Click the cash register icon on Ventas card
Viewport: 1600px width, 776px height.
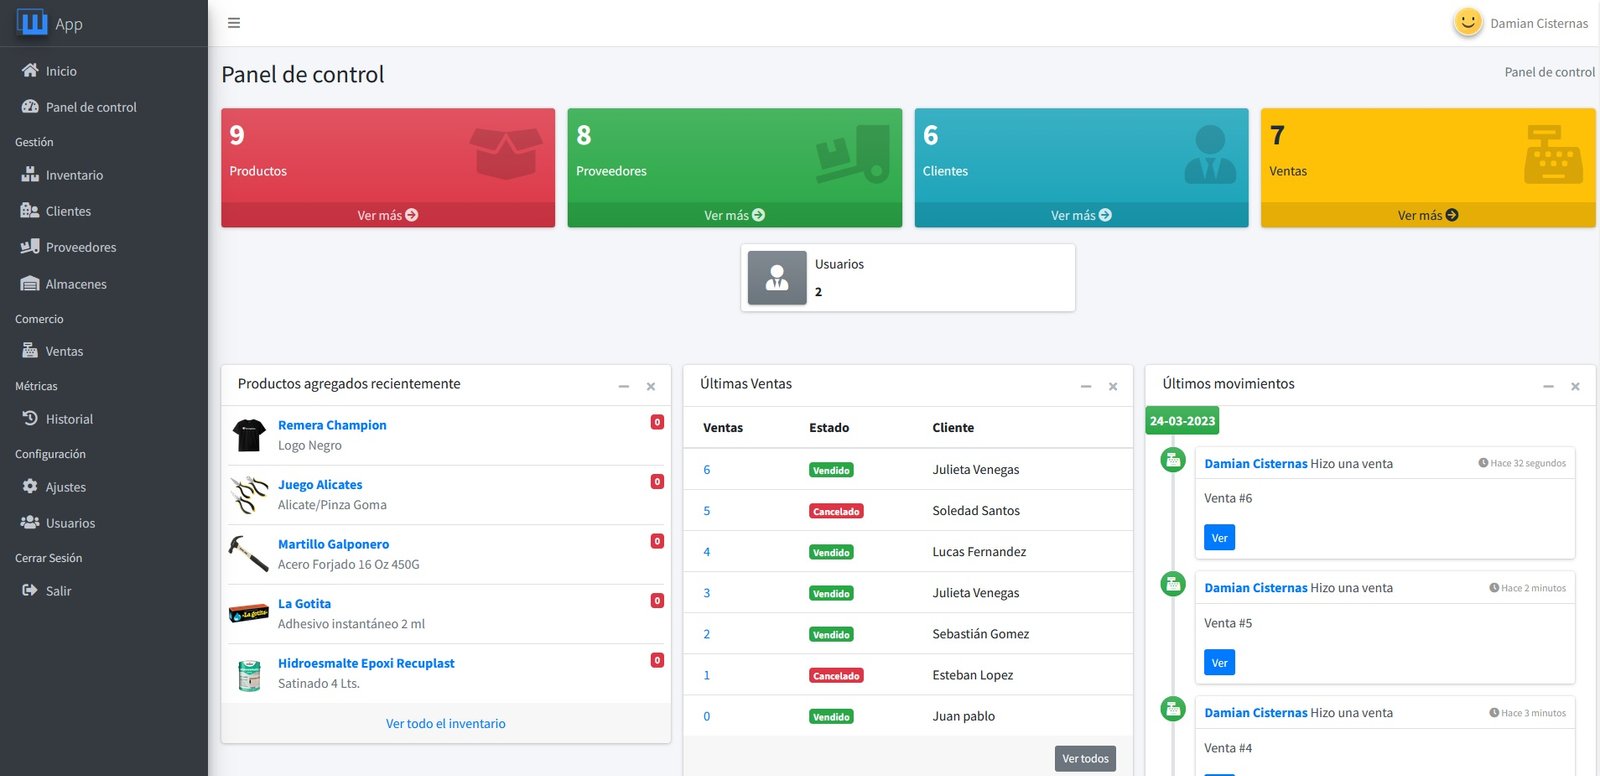pos(1553,154)
